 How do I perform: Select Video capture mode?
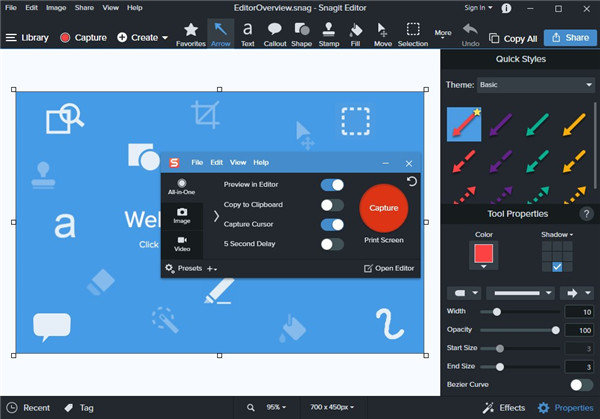pos(182,244)
